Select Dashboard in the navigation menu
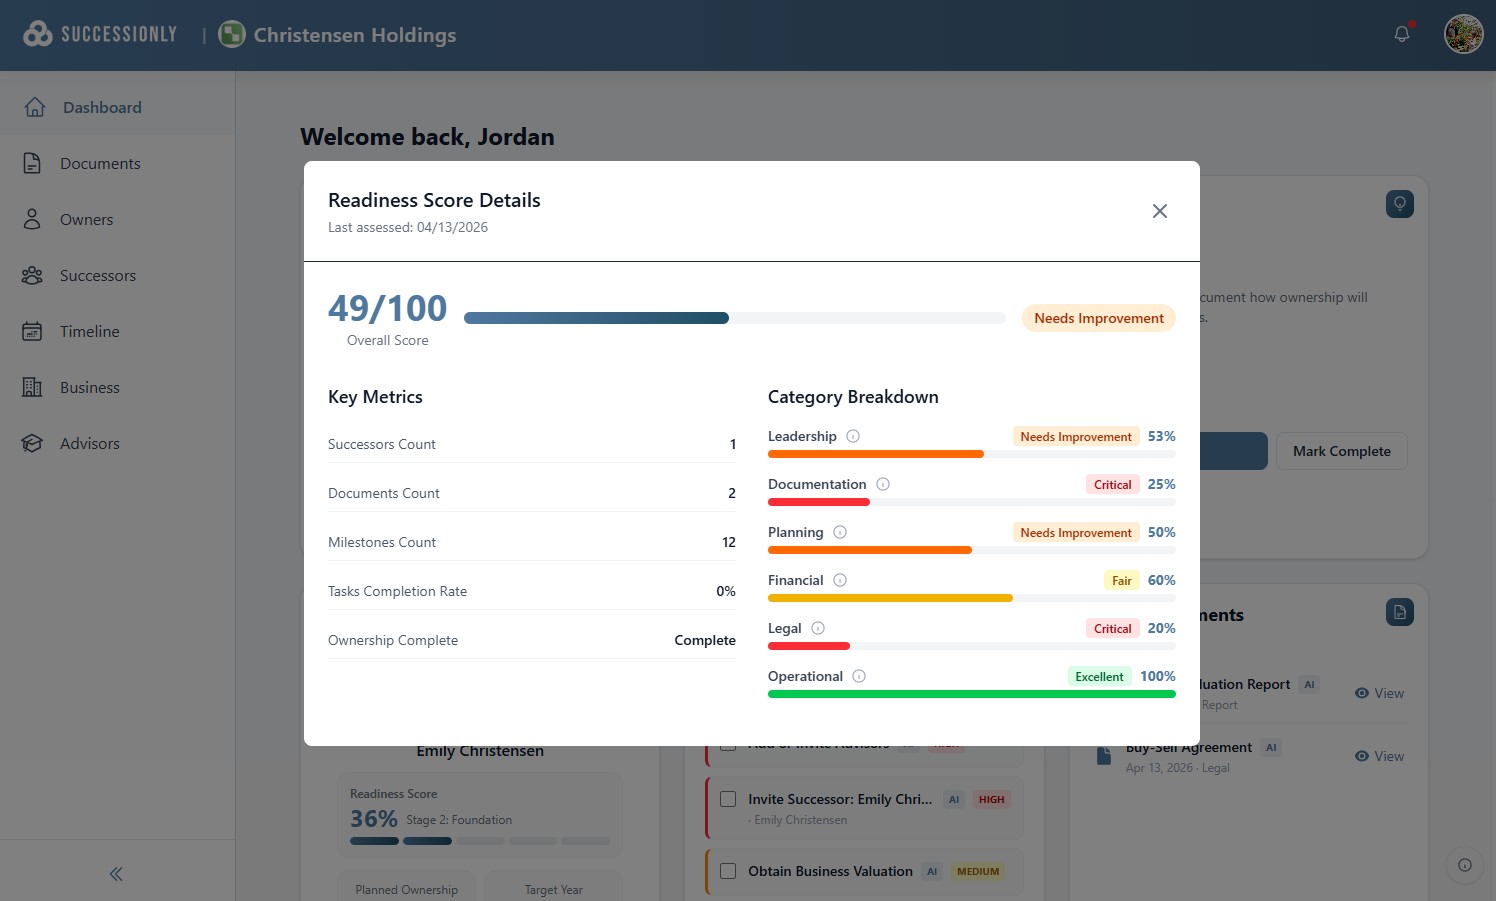This screenshot has height=901, width=1496. click(102, 107)
